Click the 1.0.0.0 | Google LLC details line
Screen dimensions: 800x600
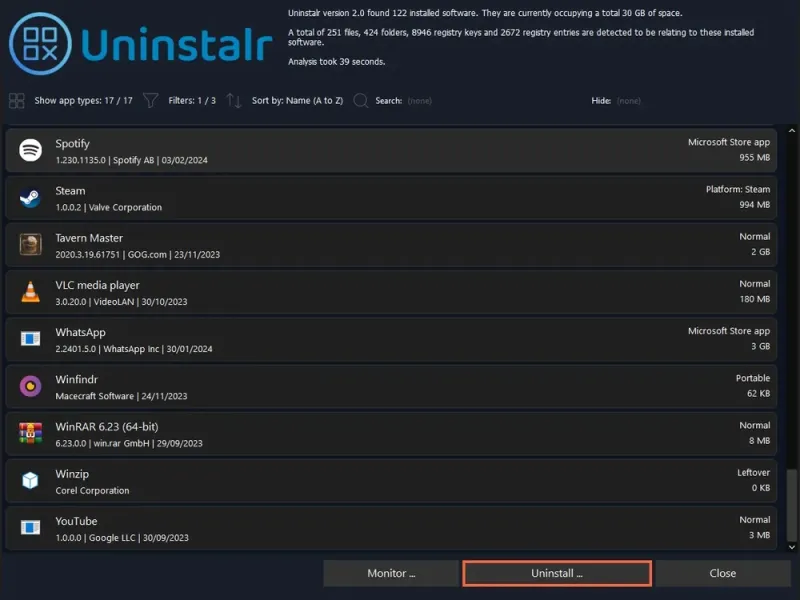tap(122, 538)
